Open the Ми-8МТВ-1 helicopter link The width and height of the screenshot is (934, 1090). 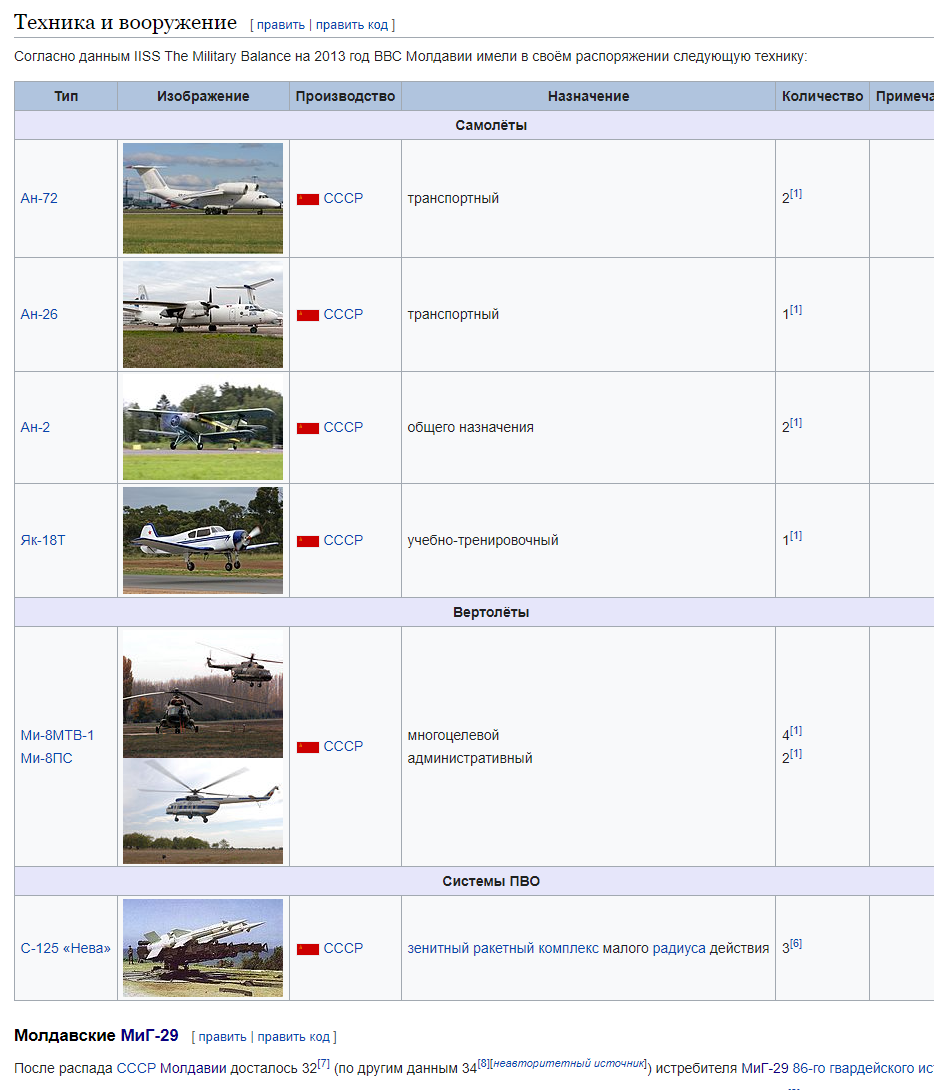pos(57,735)
